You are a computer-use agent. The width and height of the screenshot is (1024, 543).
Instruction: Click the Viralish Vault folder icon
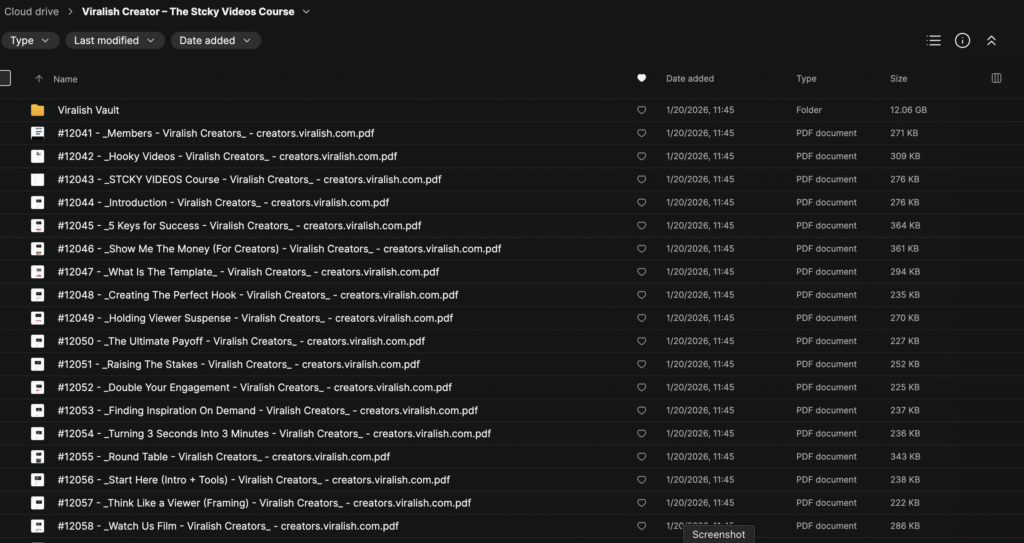pyautogui.click(x=38, y=110)
